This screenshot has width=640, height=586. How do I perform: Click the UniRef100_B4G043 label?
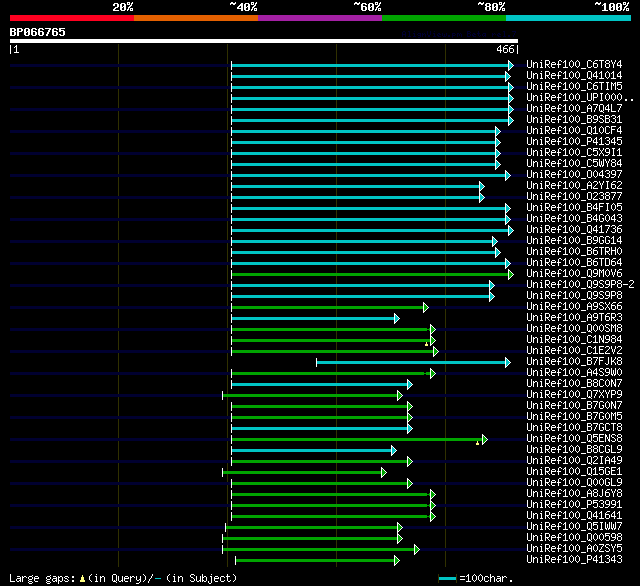point(574,219)
